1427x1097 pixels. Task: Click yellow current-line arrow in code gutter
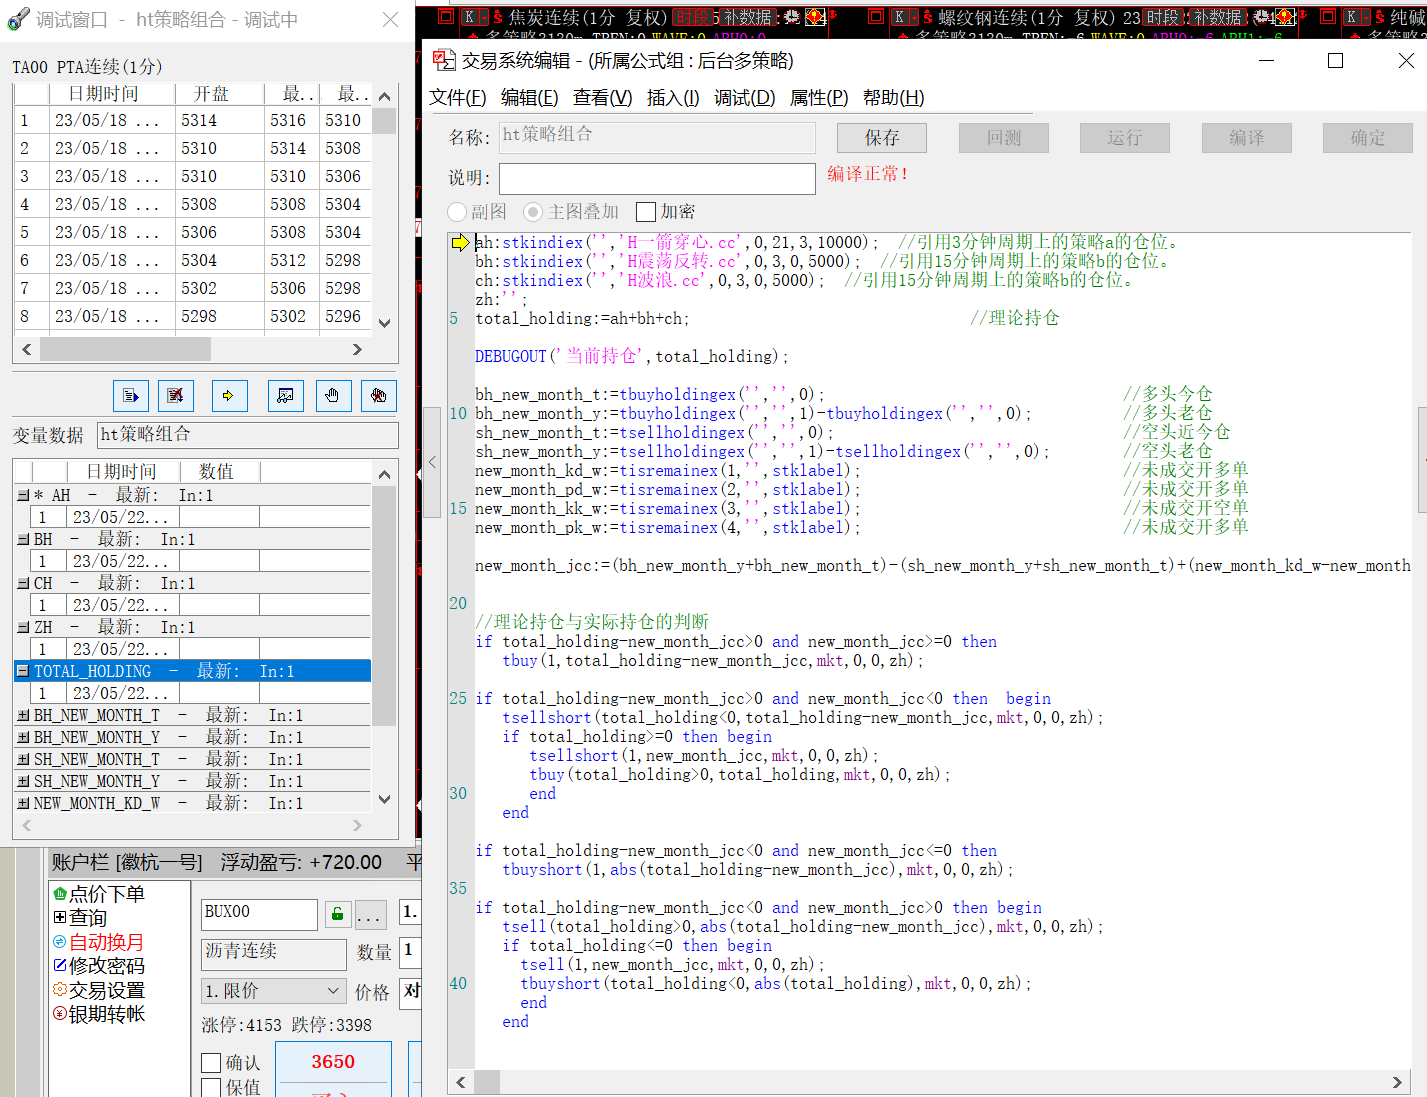460,242
